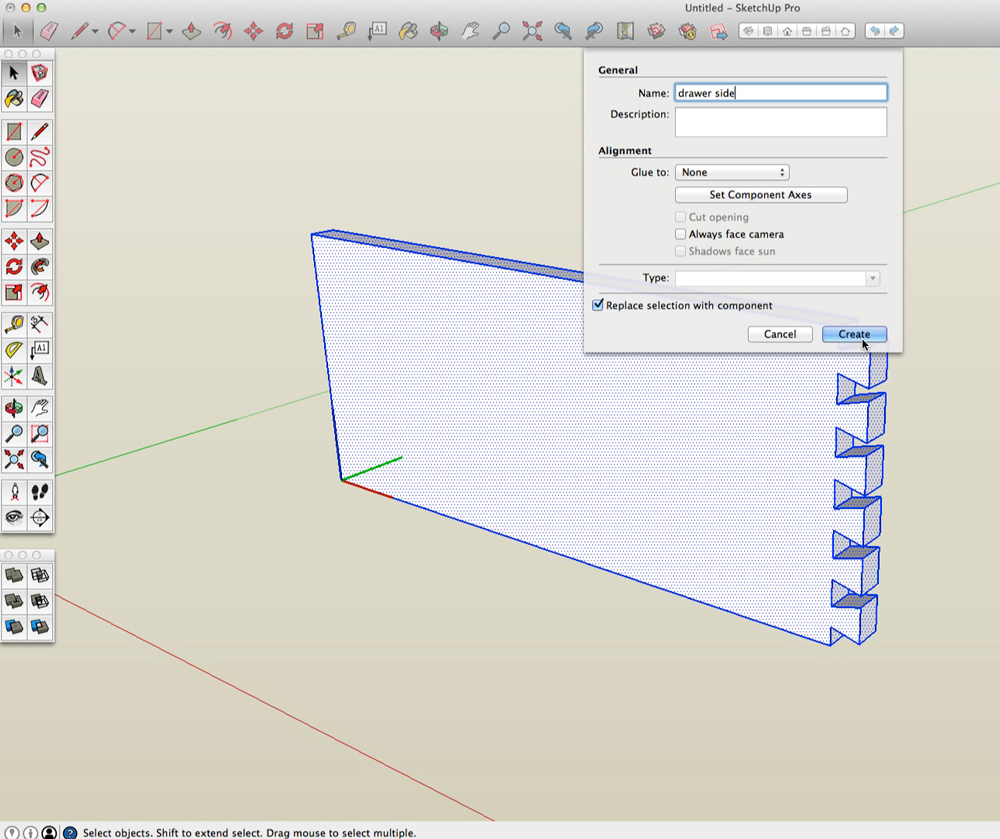This screenshot has width=1000, height=839.
Task: Open the Rectangle tool dropdown arrow
Action: [x=170, y=31]
